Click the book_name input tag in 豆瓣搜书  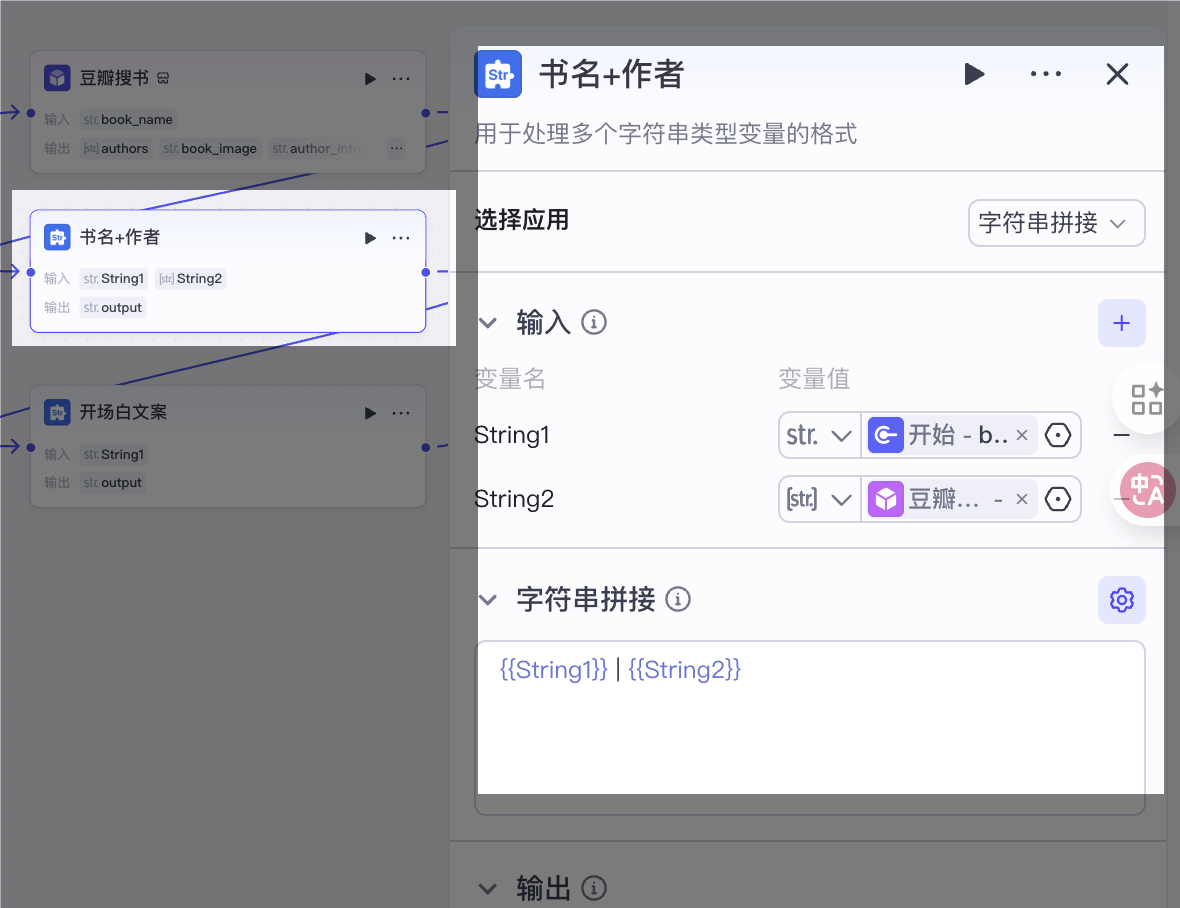tap(128, 120)
